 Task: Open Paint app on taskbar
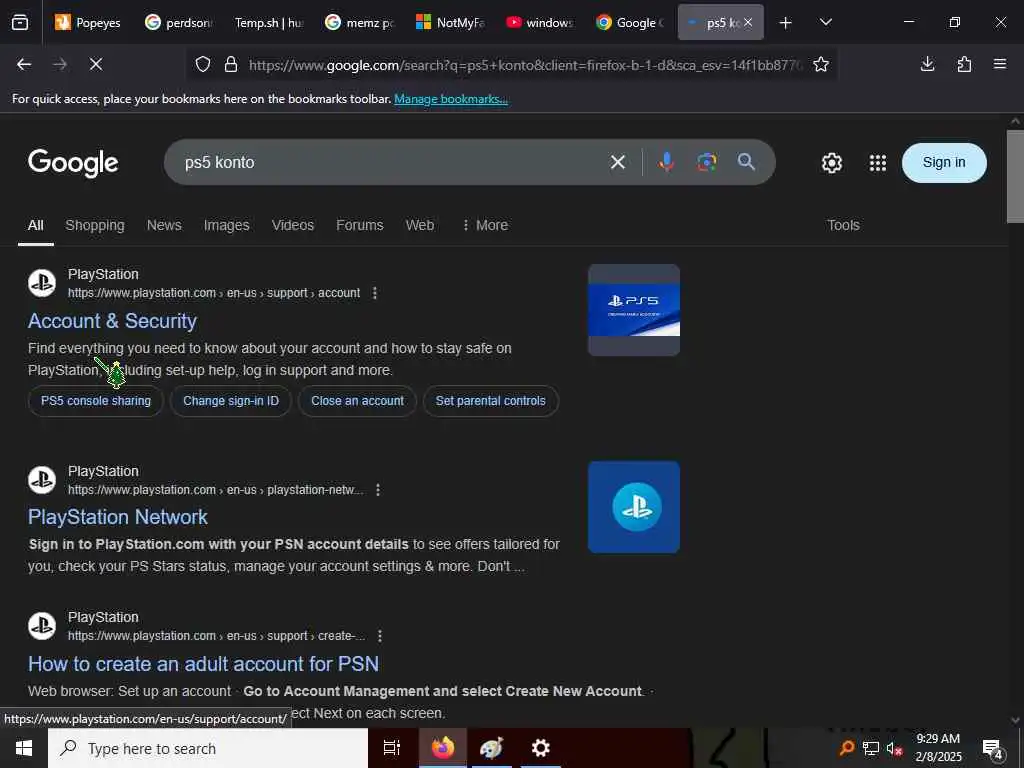click(x=492, y=748)
